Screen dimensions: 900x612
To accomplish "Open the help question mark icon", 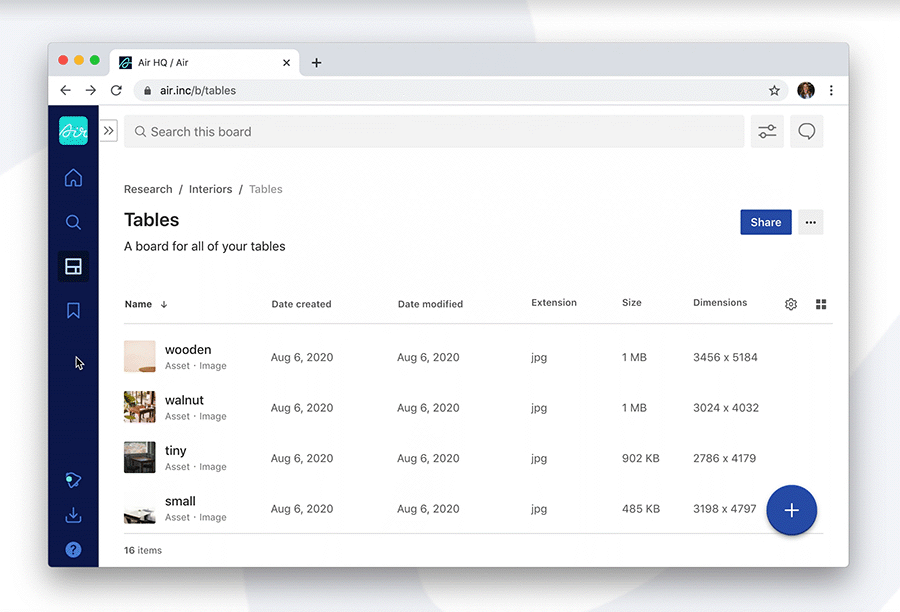I will (73, 549).
